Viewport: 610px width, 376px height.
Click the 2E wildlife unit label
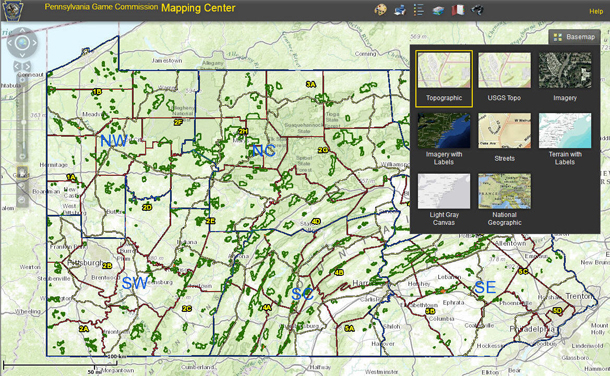210,220
